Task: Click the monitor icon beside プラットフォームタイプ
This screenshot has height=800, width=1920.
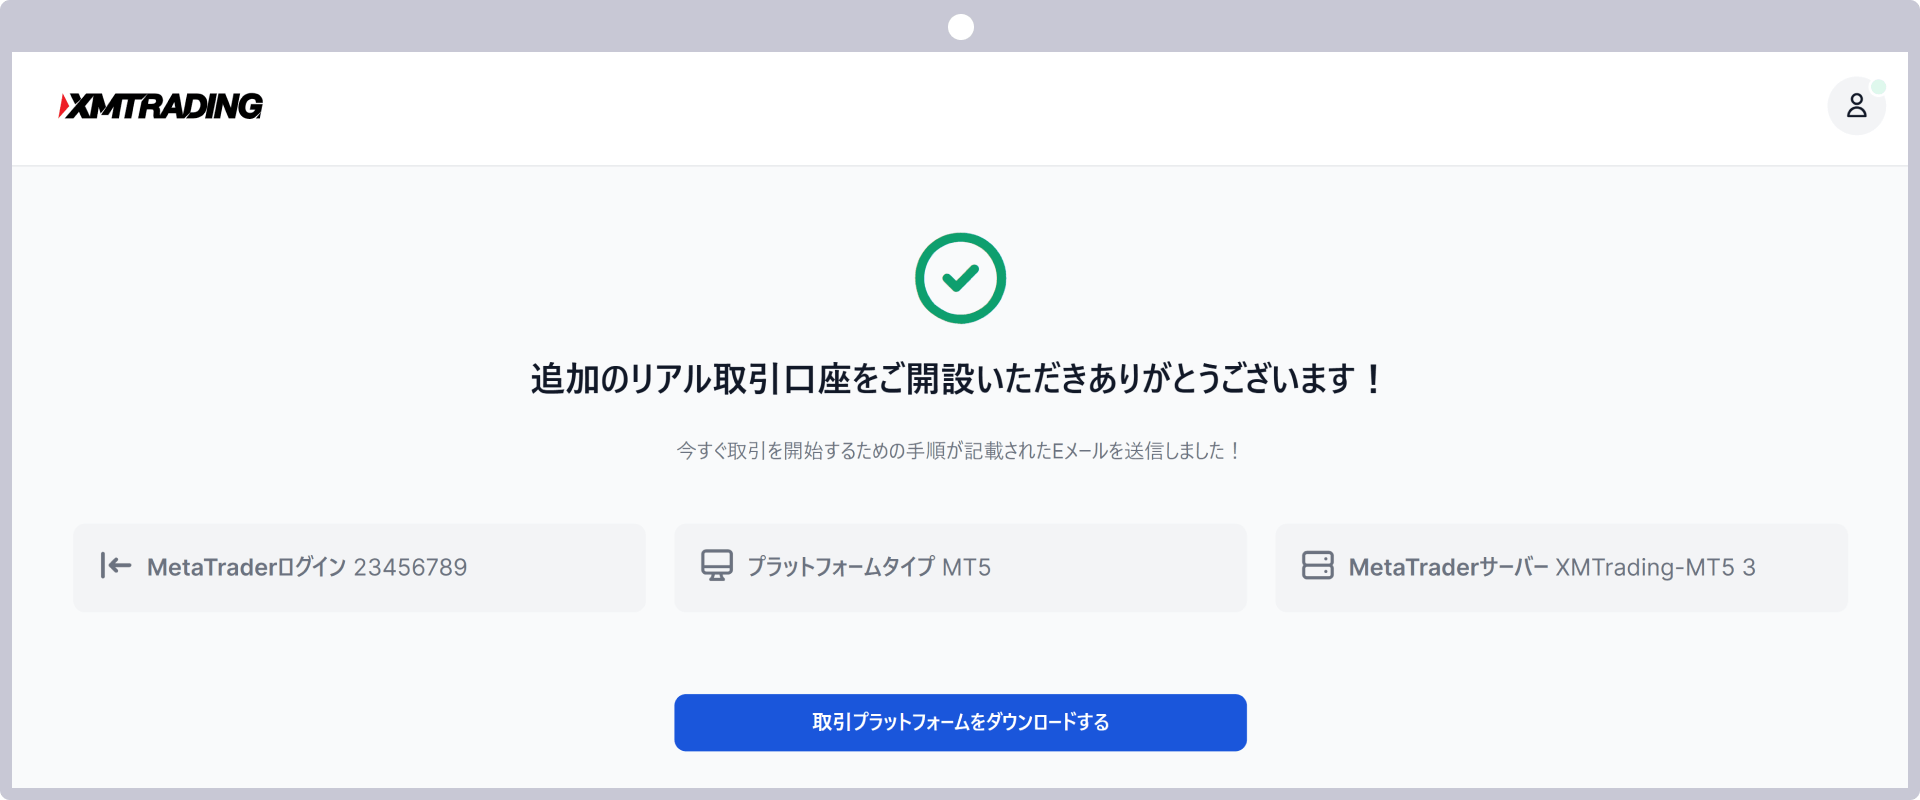Action: (717, 566)
